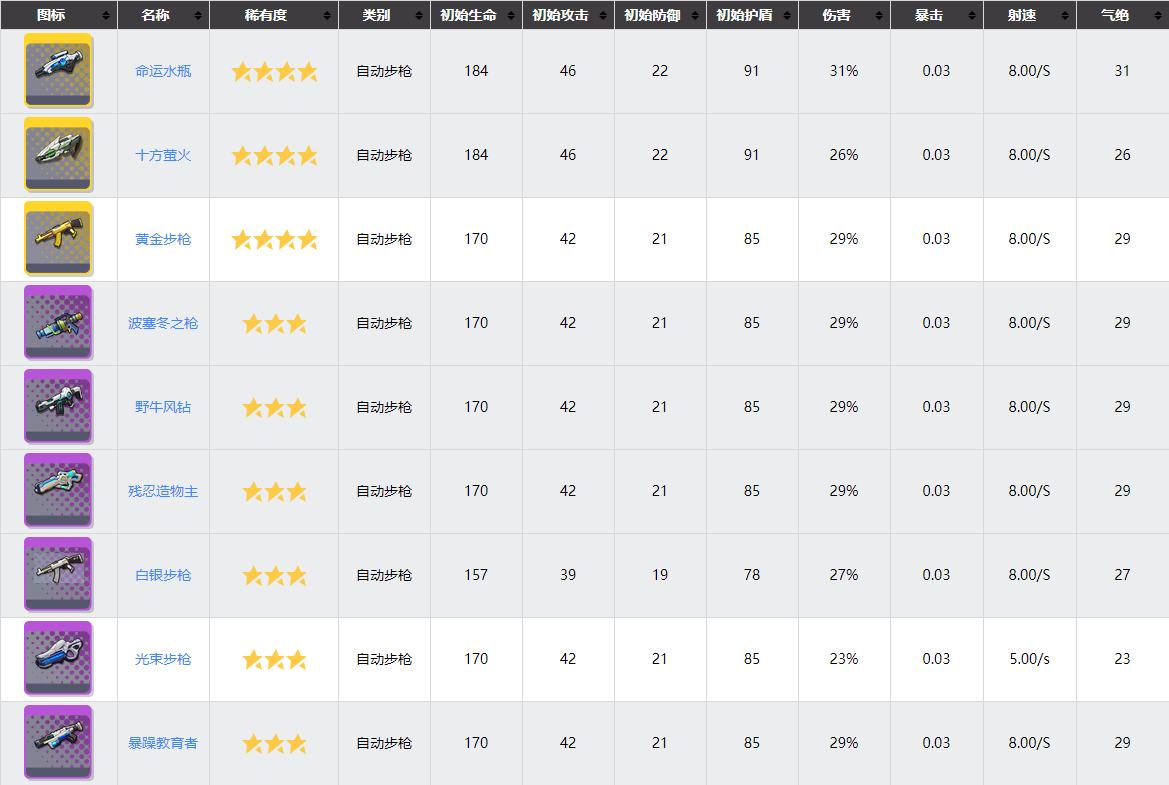This screenshot has height=785, width=1169.
Task: Click the 光束步枪 beam rifle icon
Action: click(x=58, y=659)
